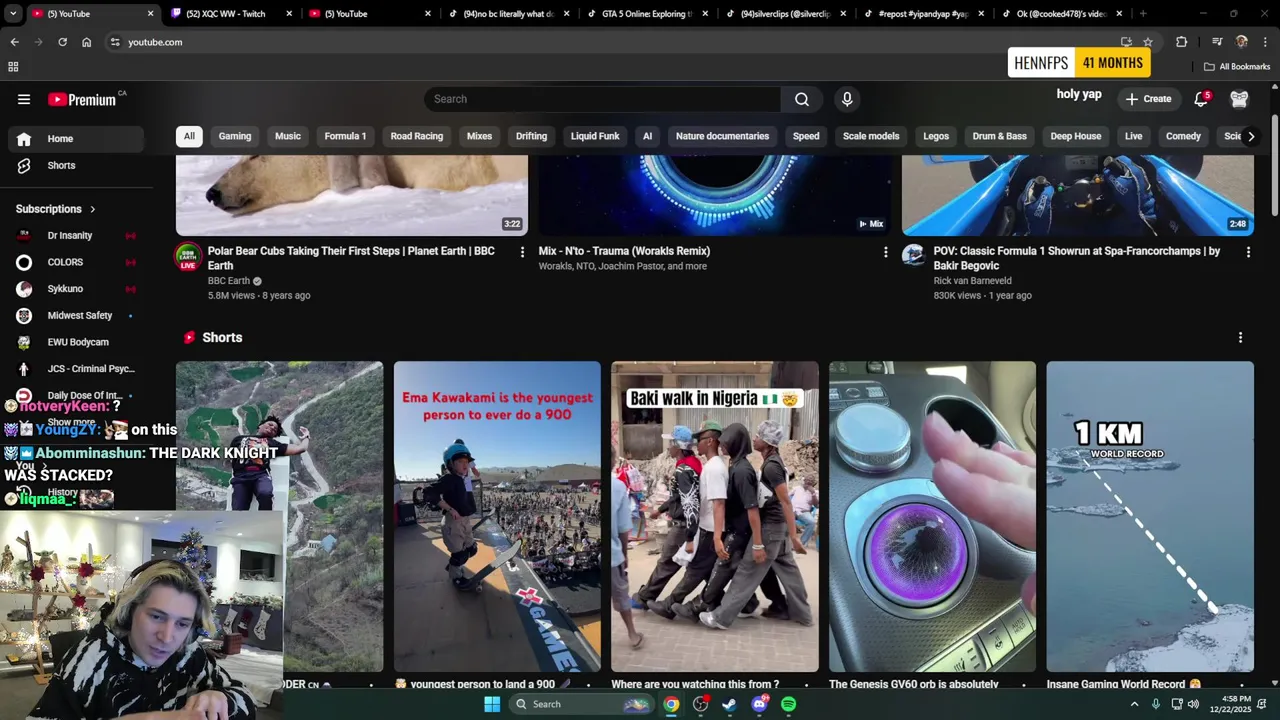Open Baki walk in Nigeria short
Image resolution: width=1280 pixels, height=720 pixels.
coord(715,517)
